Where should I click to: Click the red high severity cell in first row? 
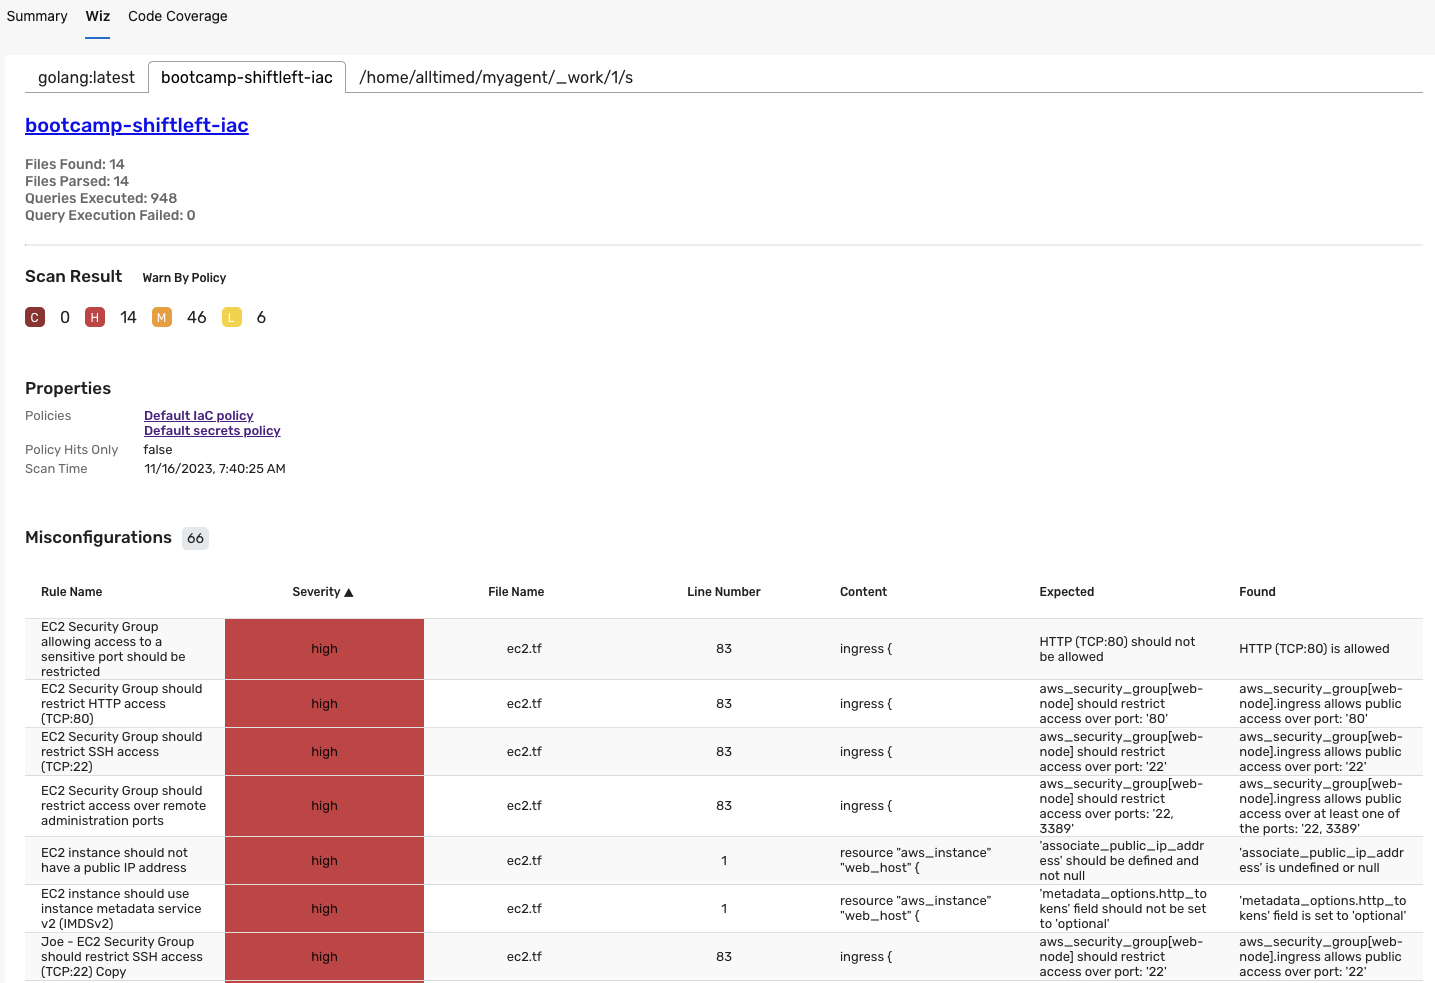click(x=324, y=648)
